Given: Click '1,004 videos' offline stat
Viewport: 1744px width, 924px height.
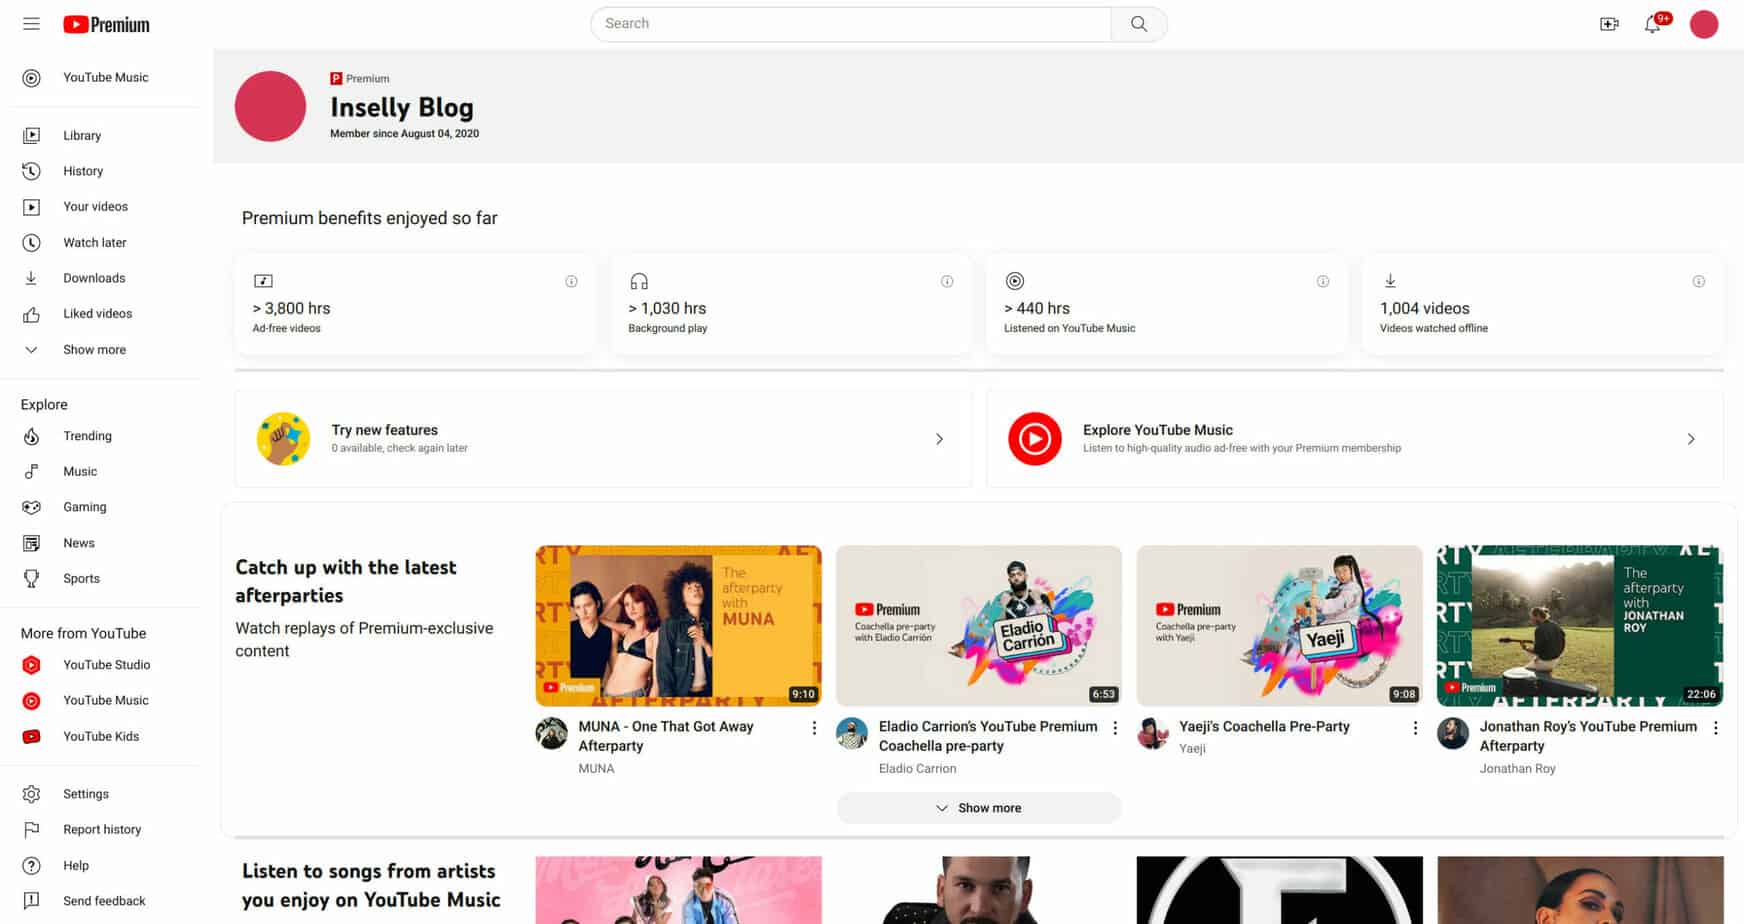Looking at the screenshot, I should pyautogui.click(x=1425, y=309).
